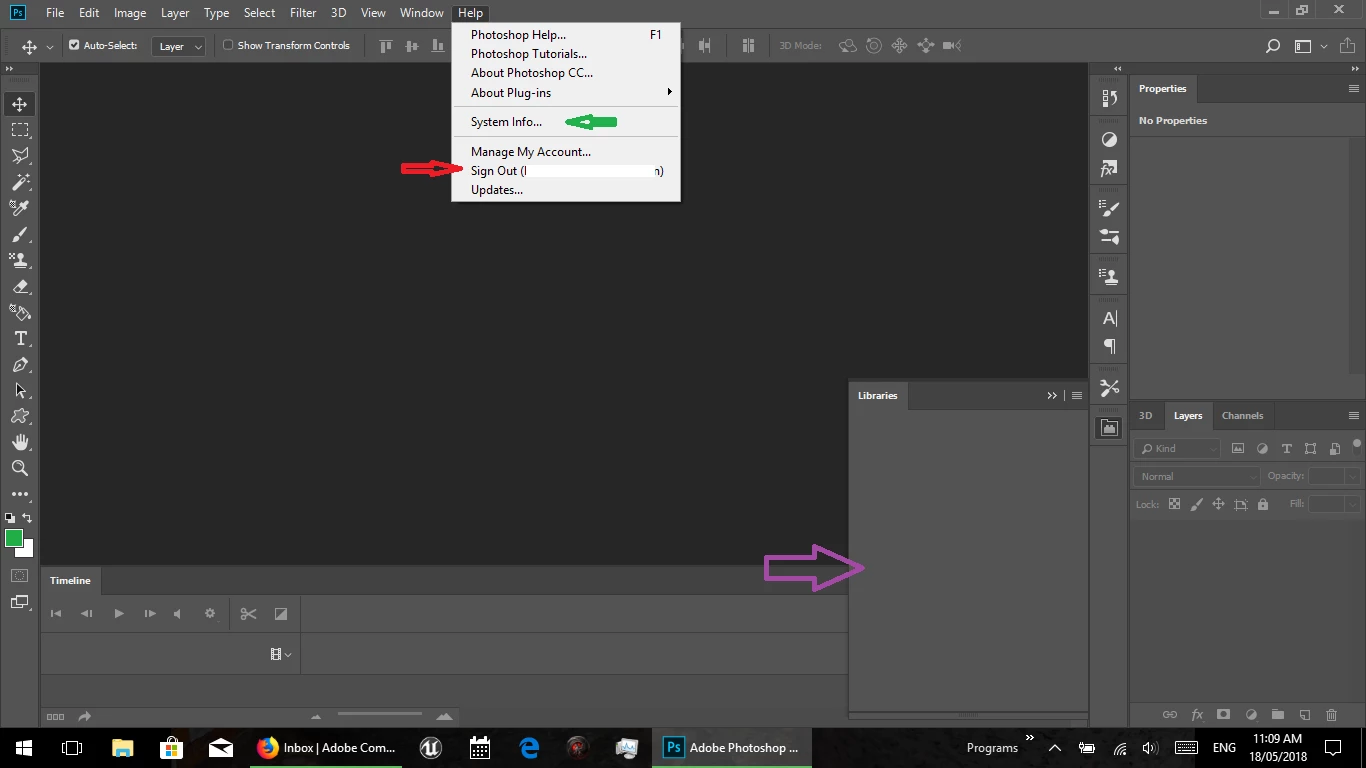The height and width of the screenshot is (768, 1366).
Task: Open the search magnifier in options bar
Action: (x=1273, y=46)
